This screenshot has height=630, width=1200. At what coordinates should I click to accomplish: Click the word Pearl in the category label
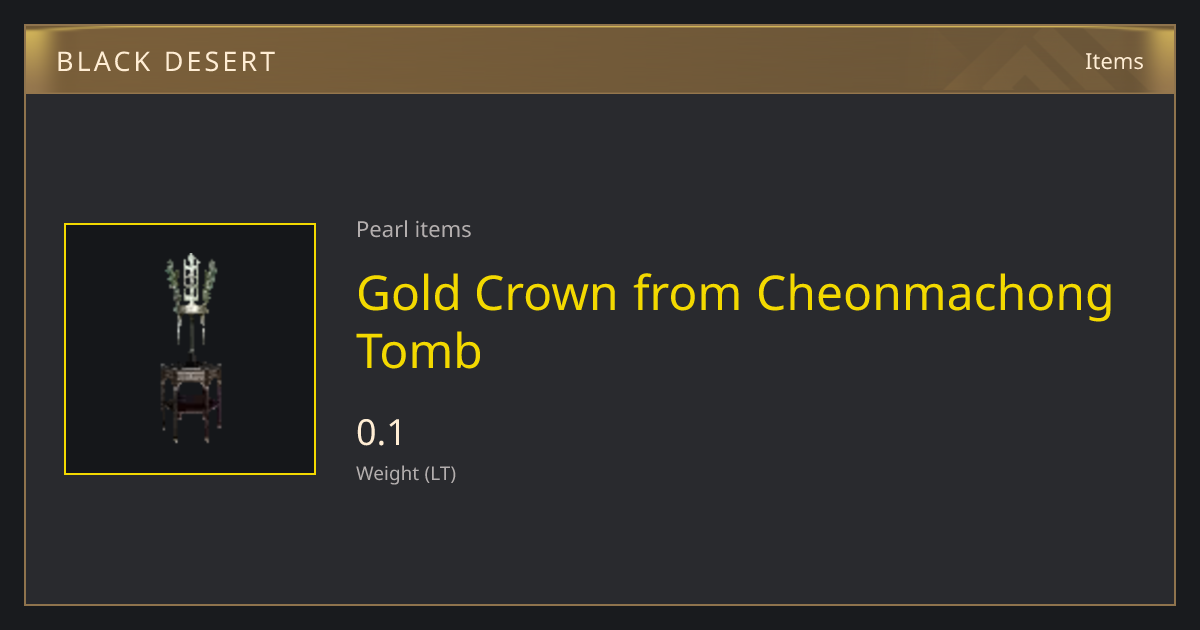pyautogui.click(x=382, y=229)
